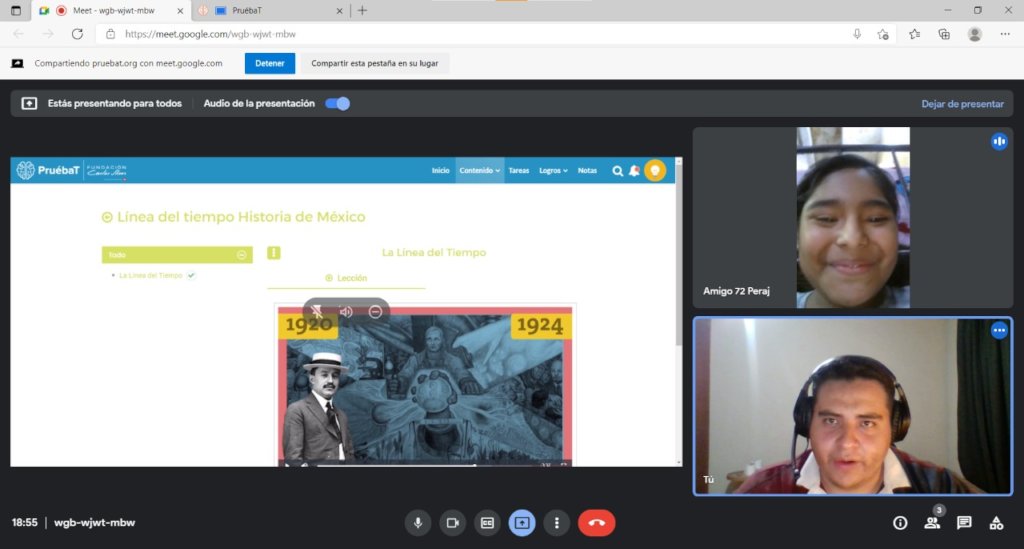Open La Línea del Tiempo lesson link
This screenshot has width=1024, height=549.
coord(151,275)
